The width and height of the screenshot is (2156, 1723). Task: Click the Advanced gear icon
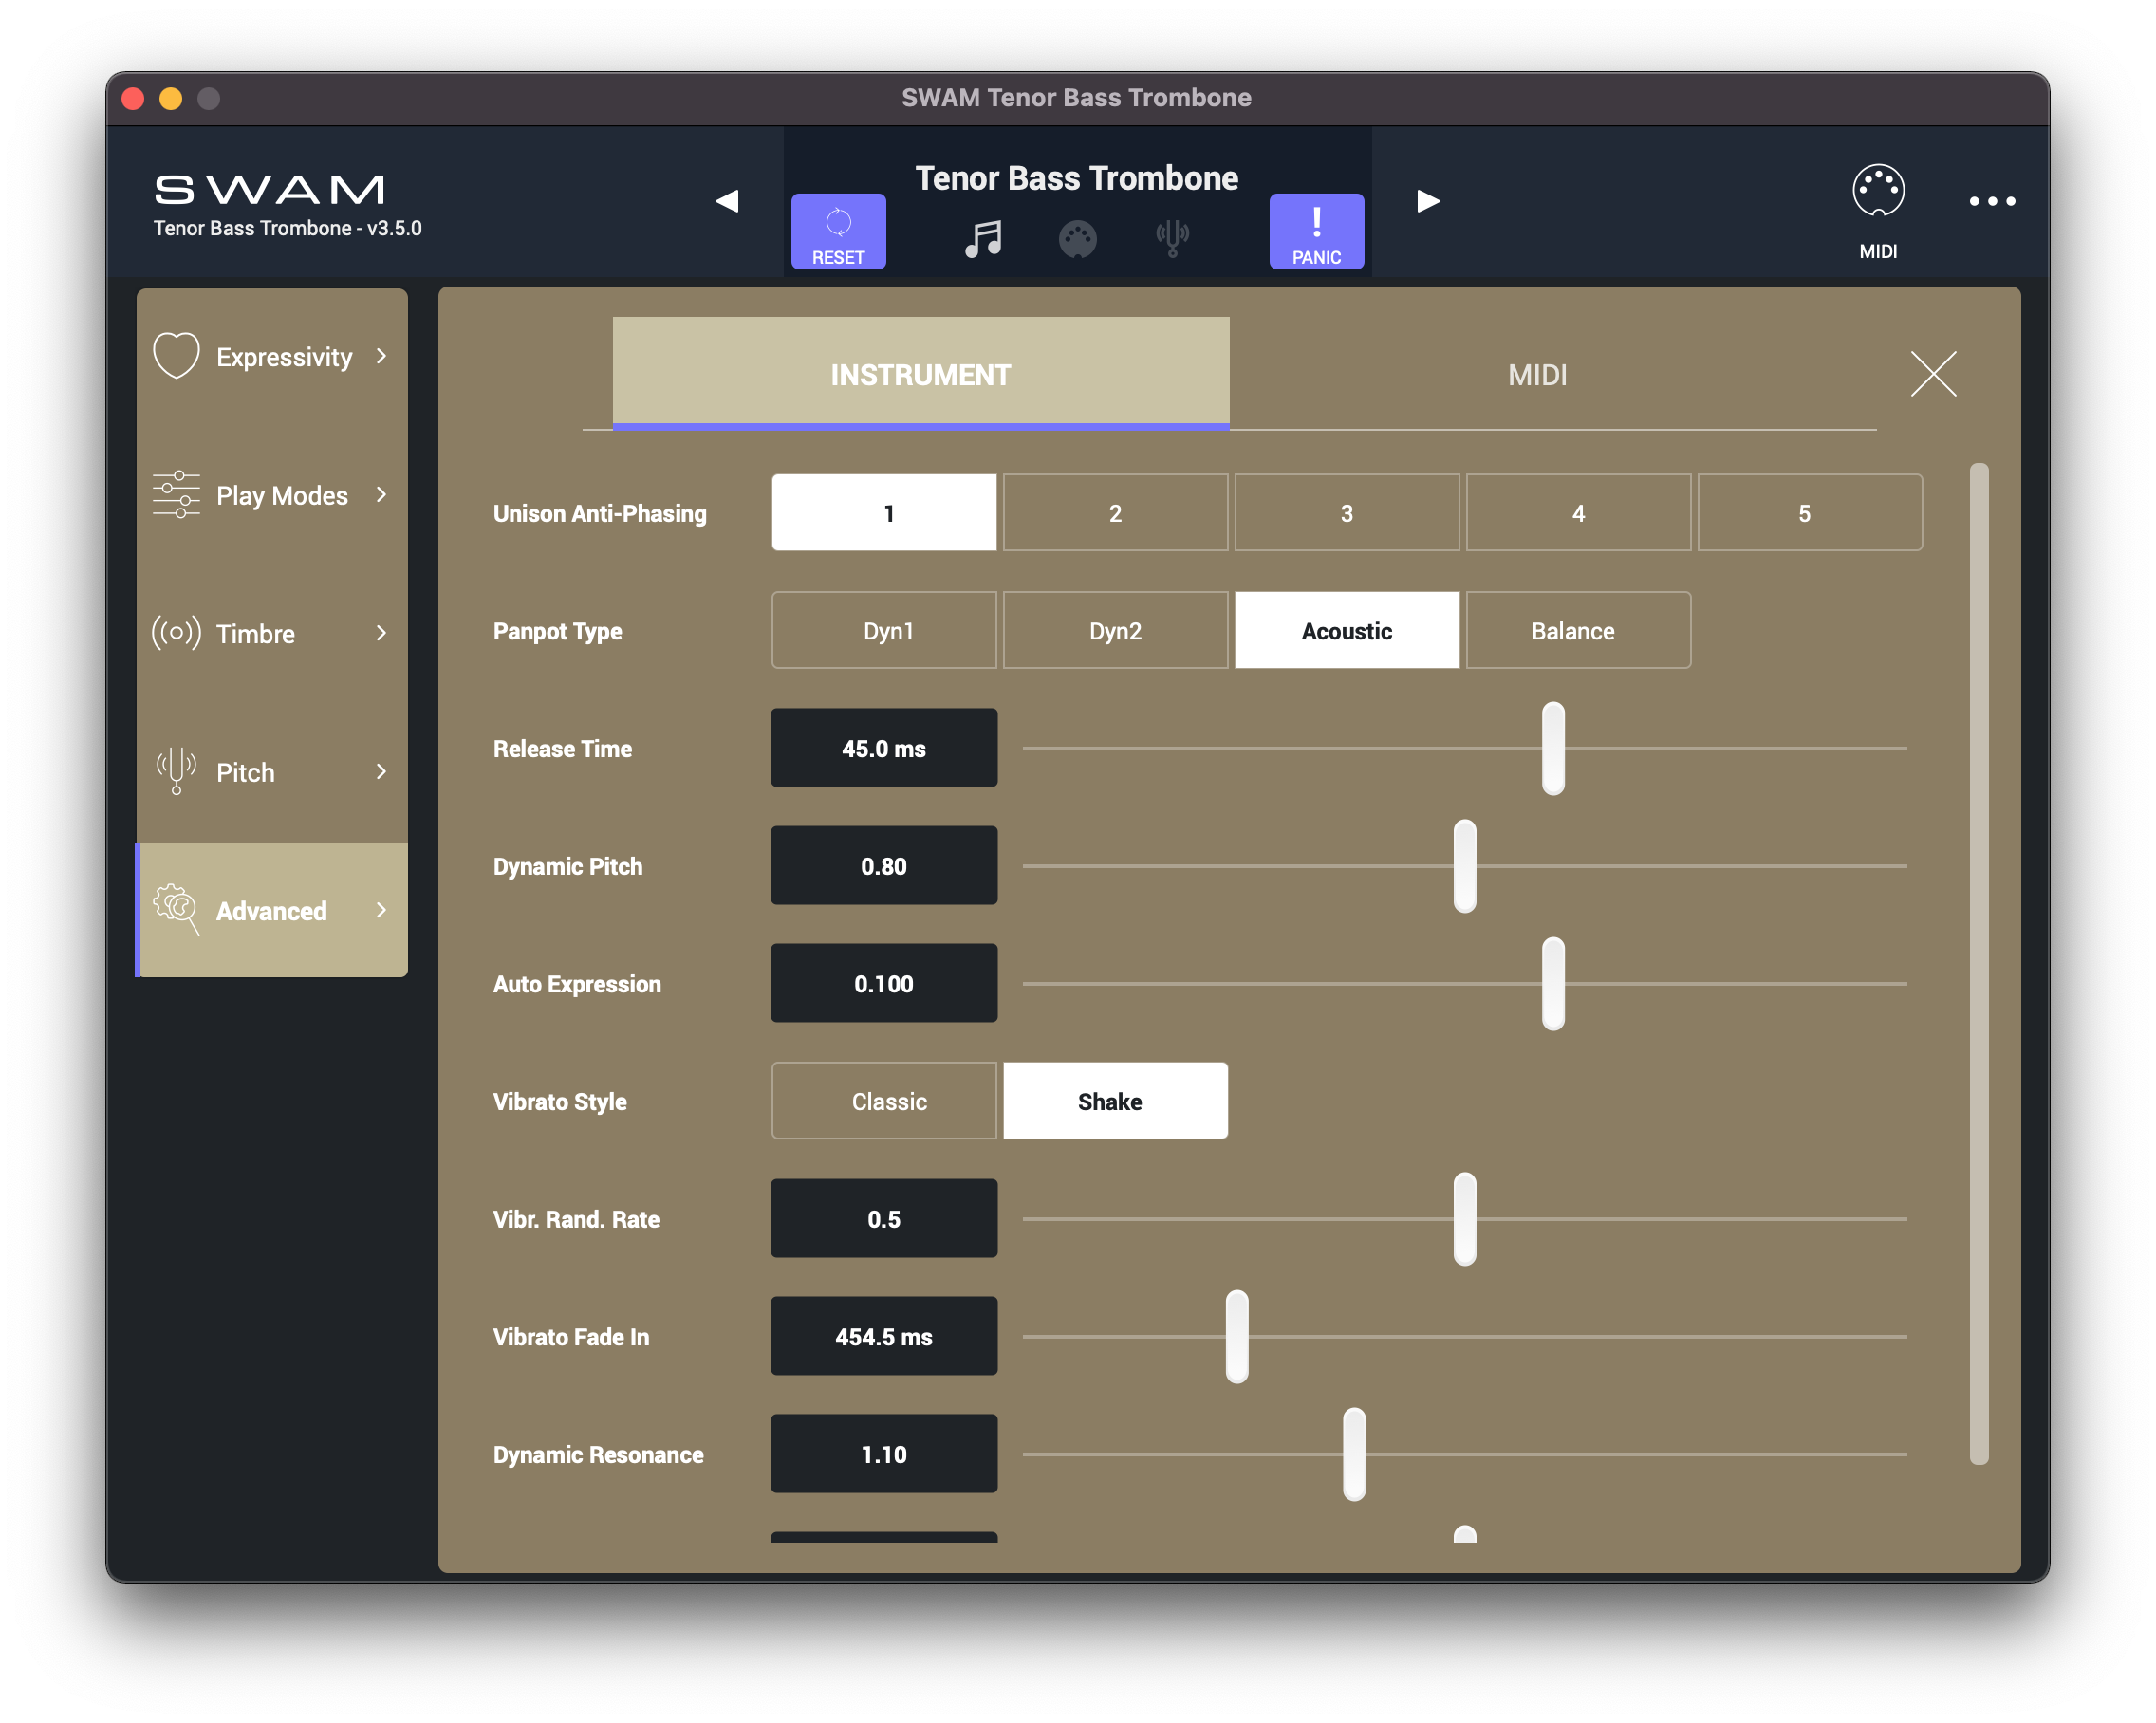tap(176, 909)
